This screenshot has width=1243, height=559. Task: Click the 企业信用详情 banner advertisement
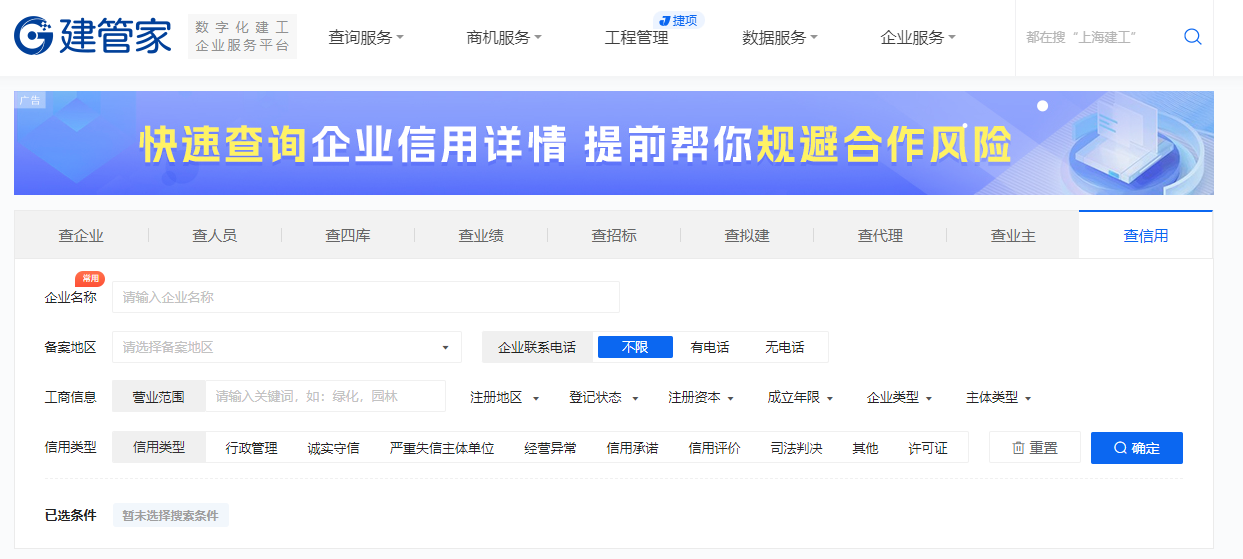[614, 143]
